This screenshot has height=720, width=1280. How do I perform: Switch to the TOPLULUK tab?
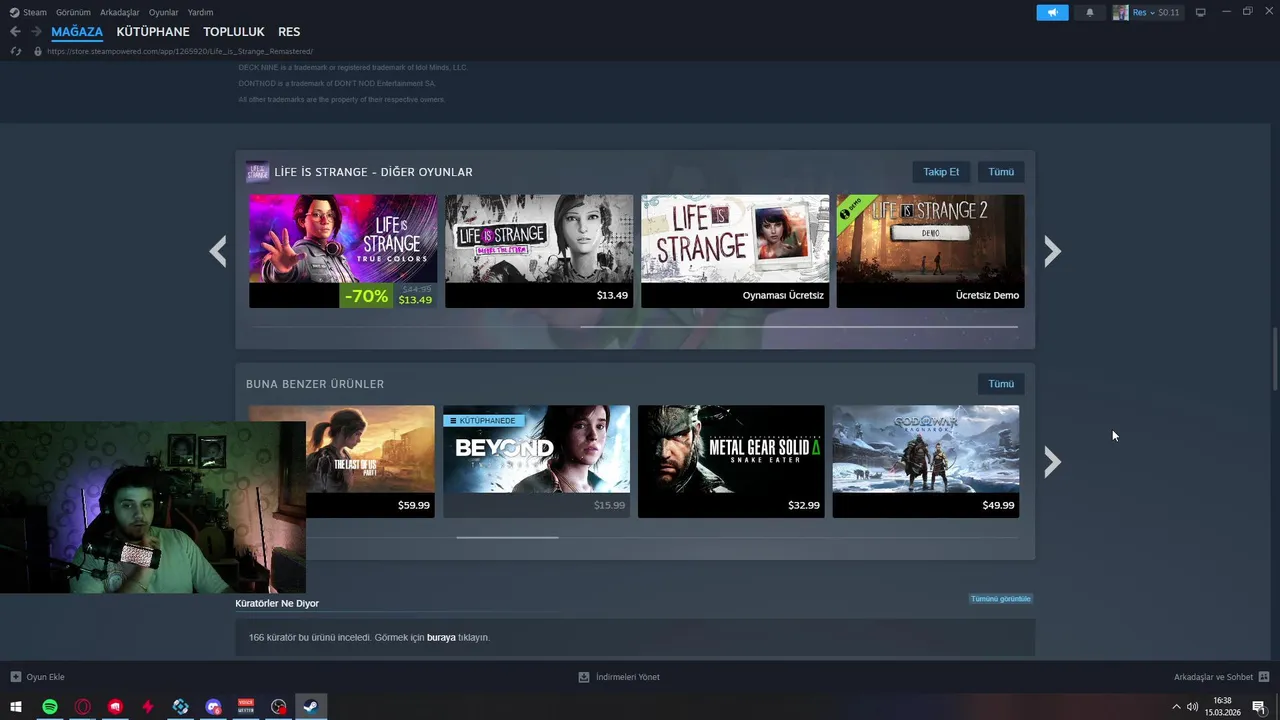[234, 32]
